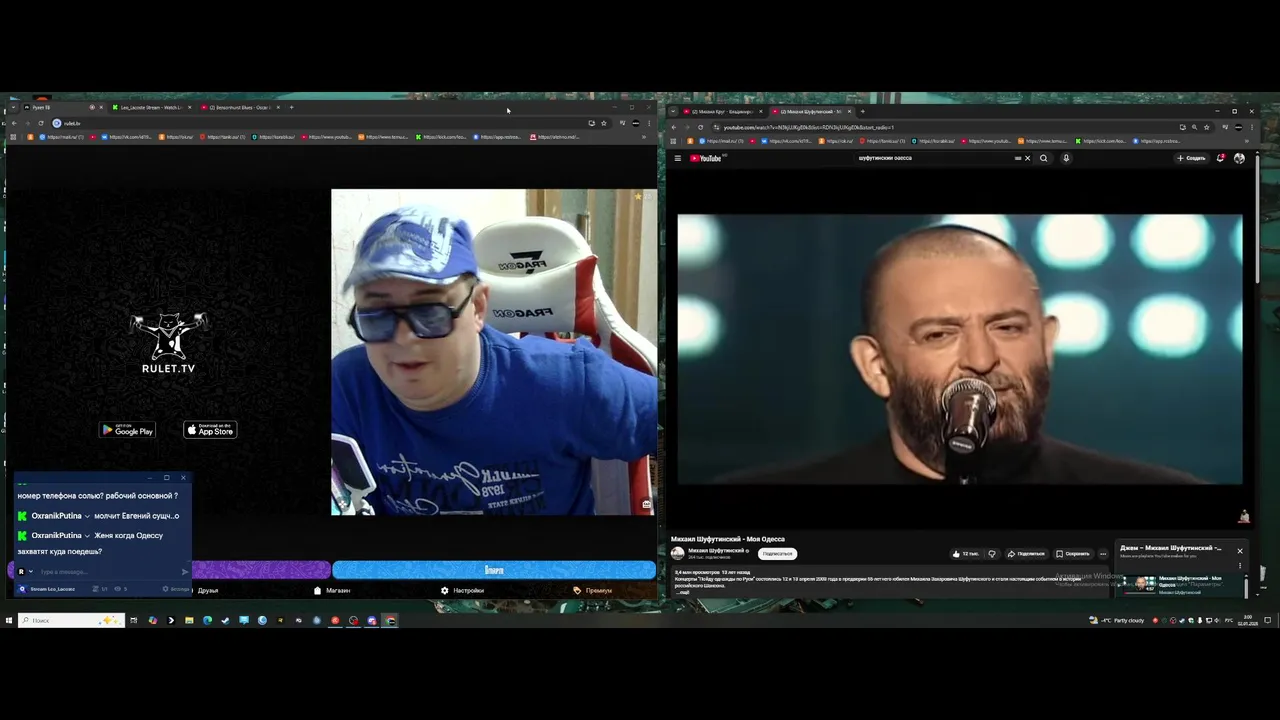Reload the rulet.tv page
The width and height of the screenshot is (1280, 720).
pyautogui.click(x=40, y=123)
